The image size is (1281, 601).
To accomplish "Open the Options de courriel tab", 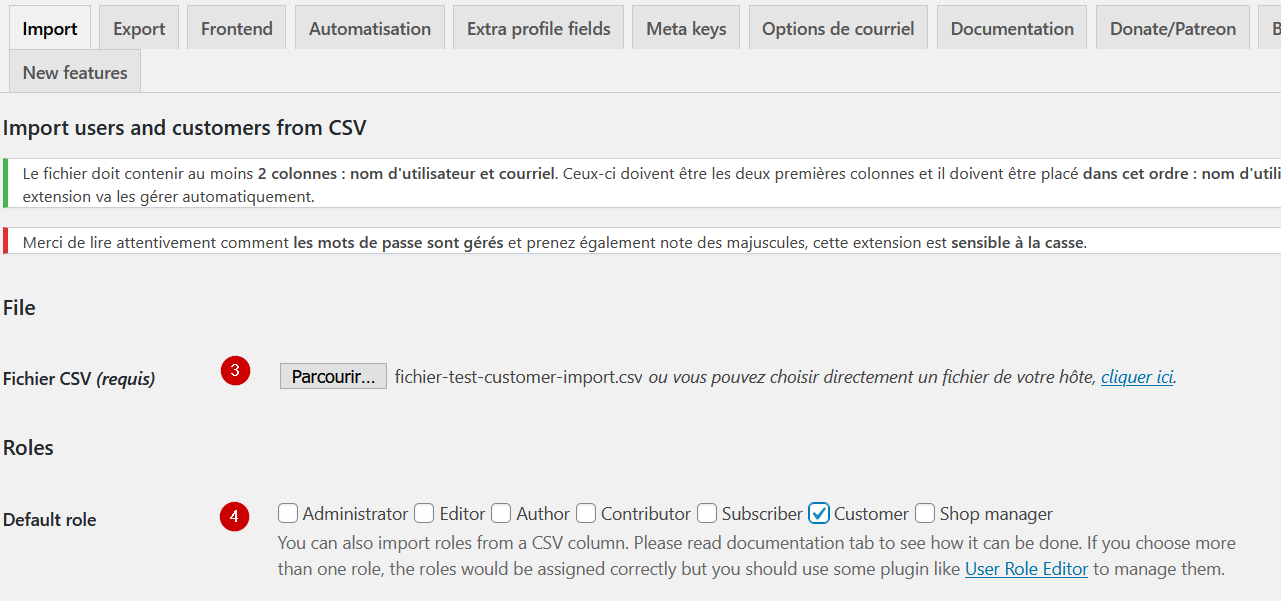I will click(x=838, y=28).
